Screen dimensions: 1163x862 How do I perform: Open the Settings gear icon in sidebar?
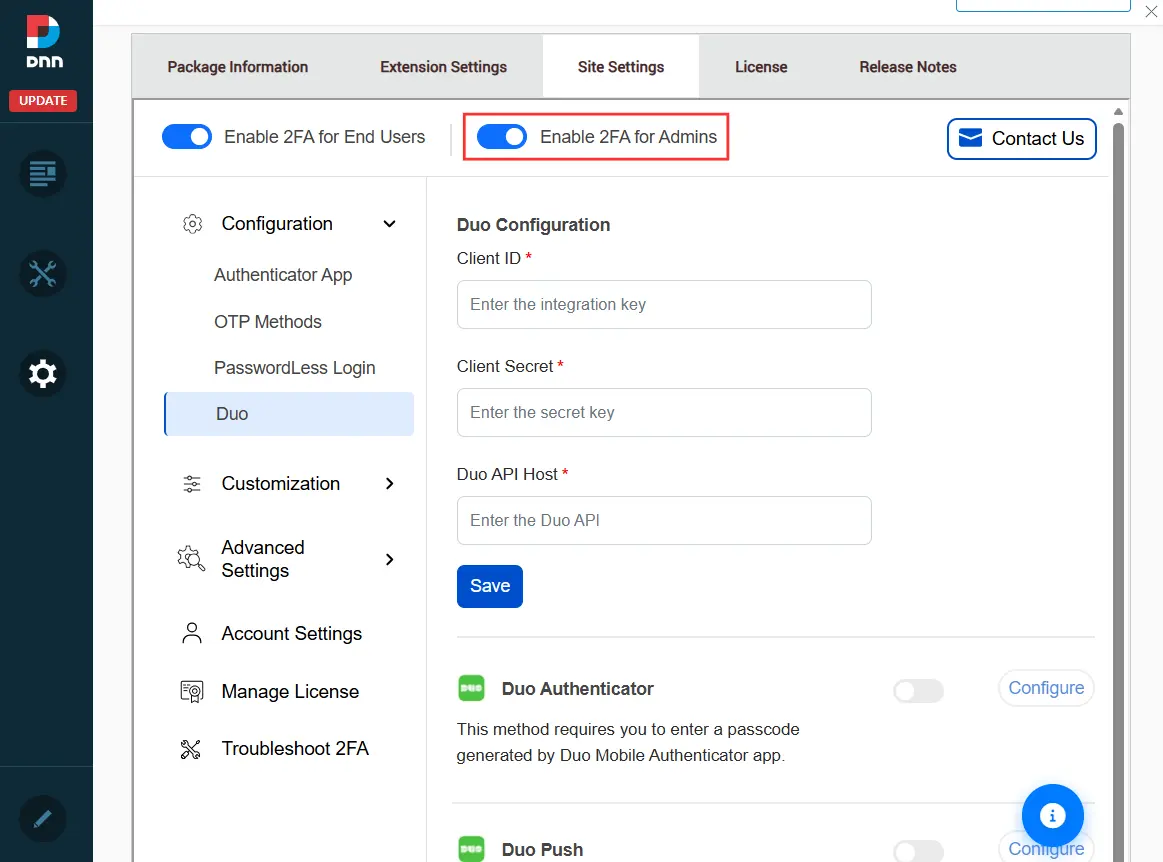pos(42,373)
